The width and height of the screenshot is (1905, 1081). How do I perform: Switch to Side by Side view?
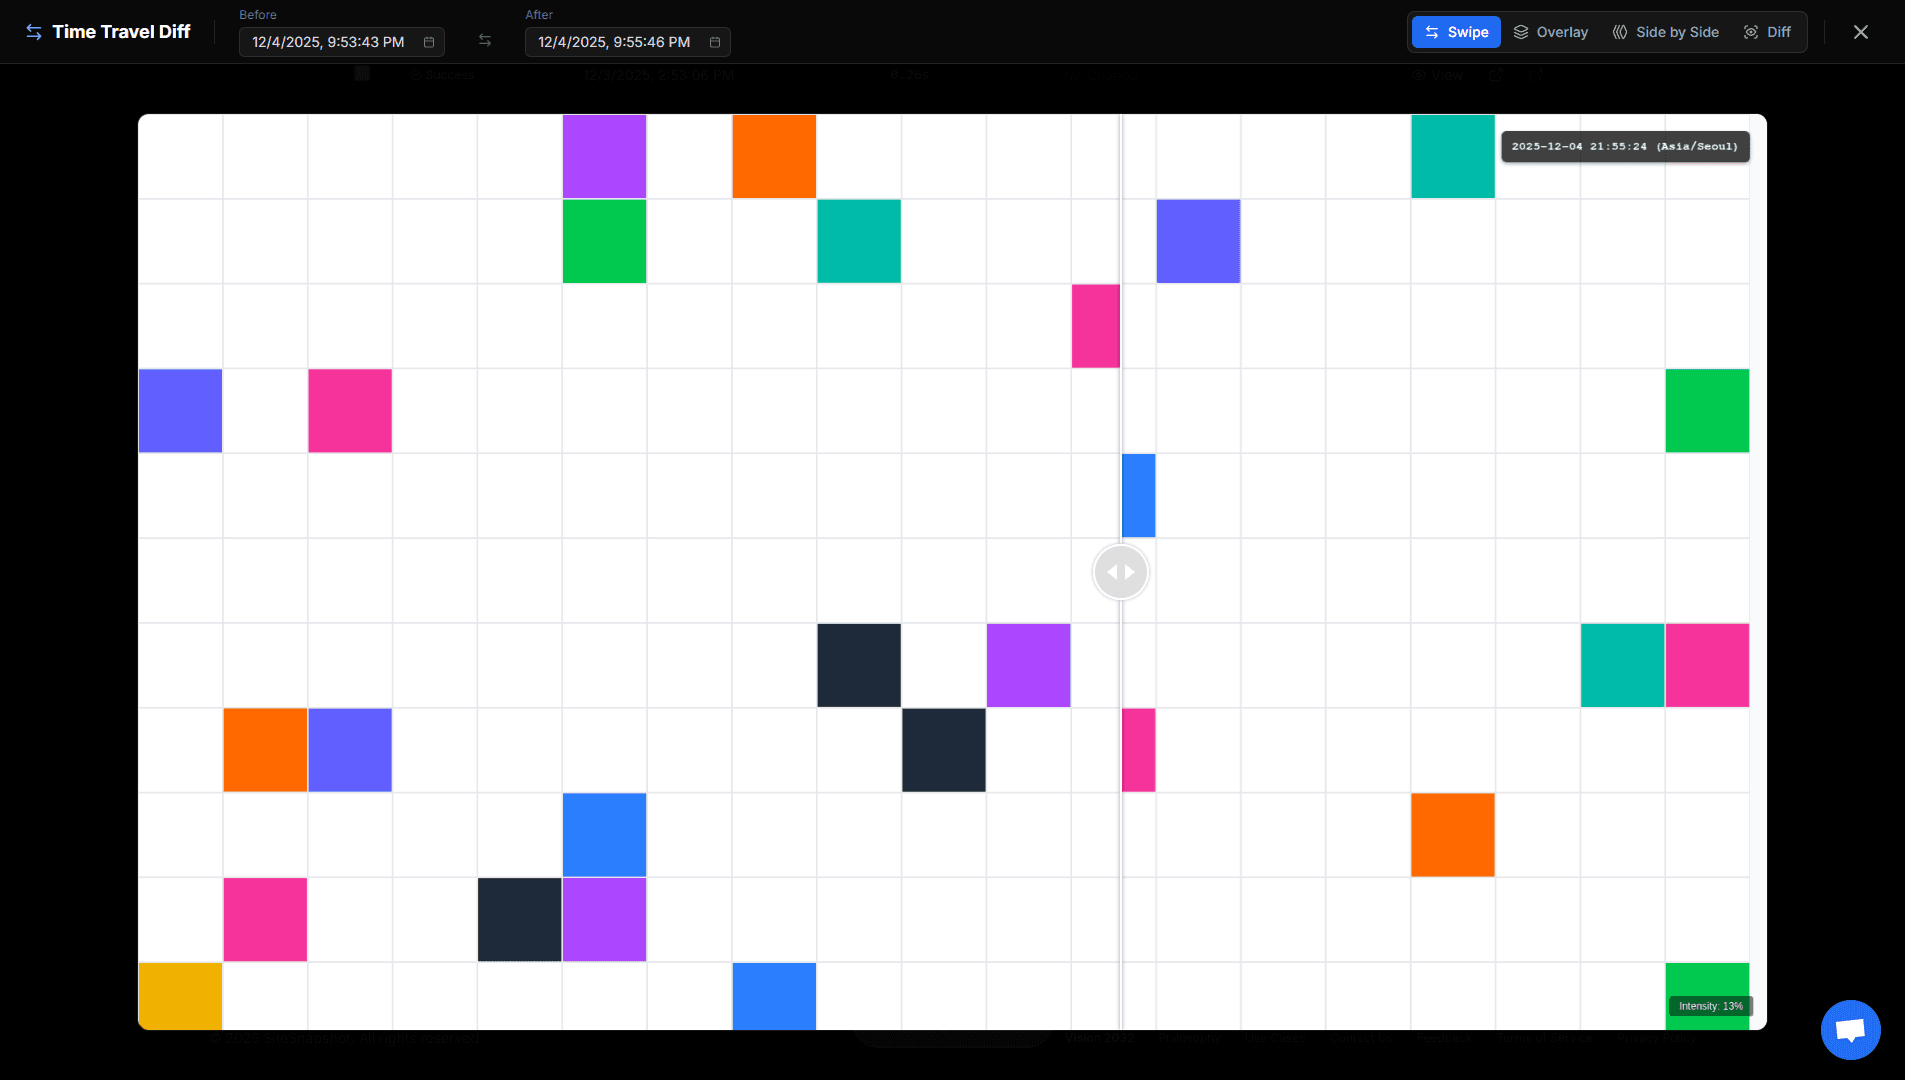coord(1666,32)
